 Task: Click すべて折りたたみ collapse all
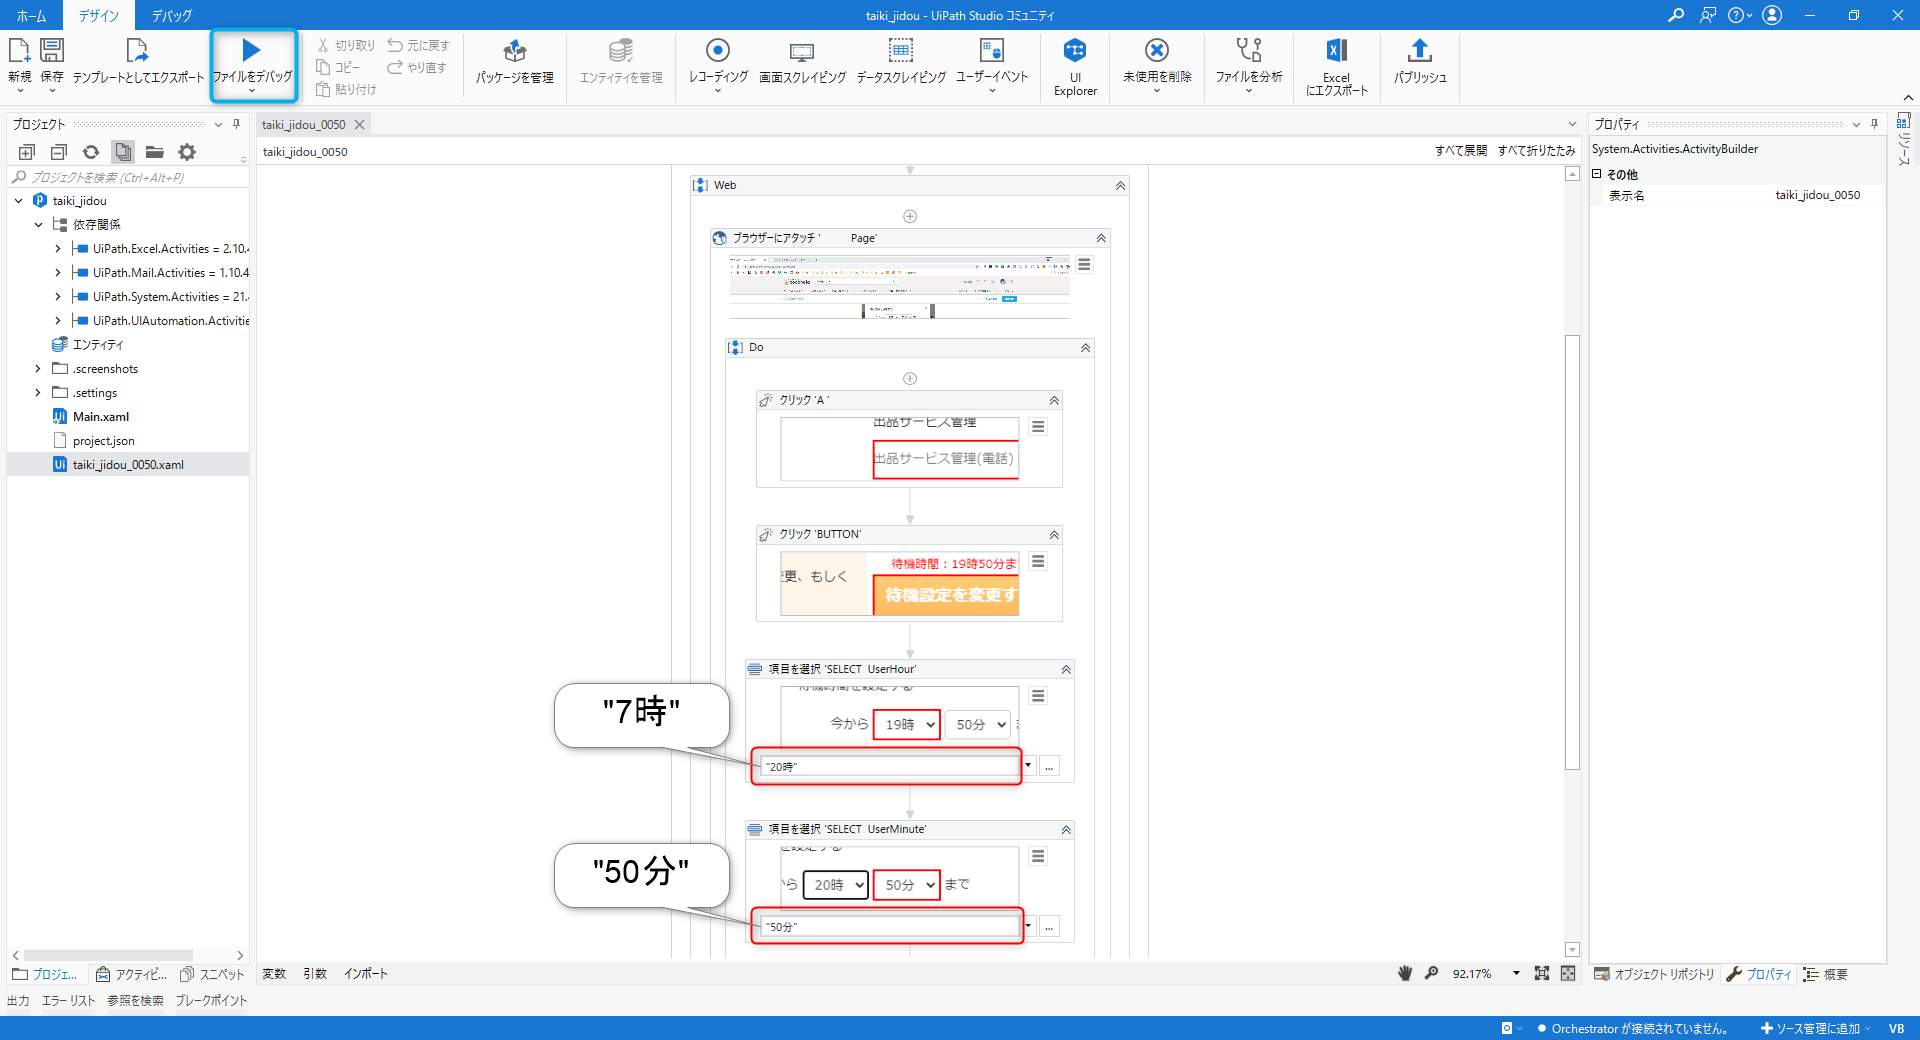[1536, 151]
